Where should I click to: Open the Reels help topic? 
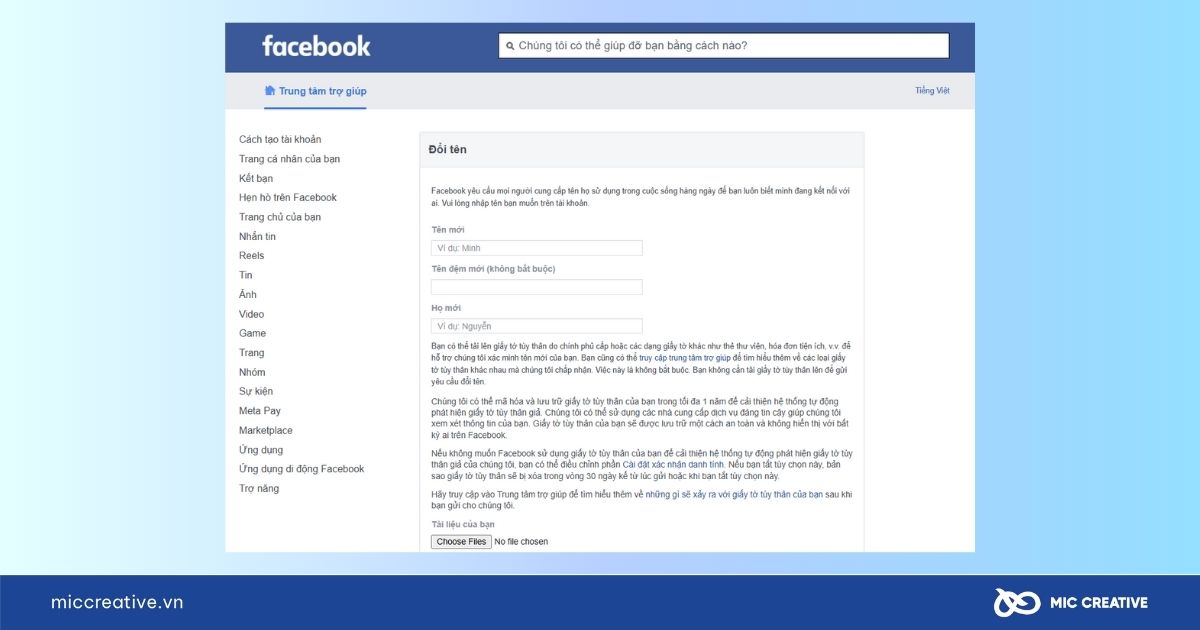pos(252,255)
